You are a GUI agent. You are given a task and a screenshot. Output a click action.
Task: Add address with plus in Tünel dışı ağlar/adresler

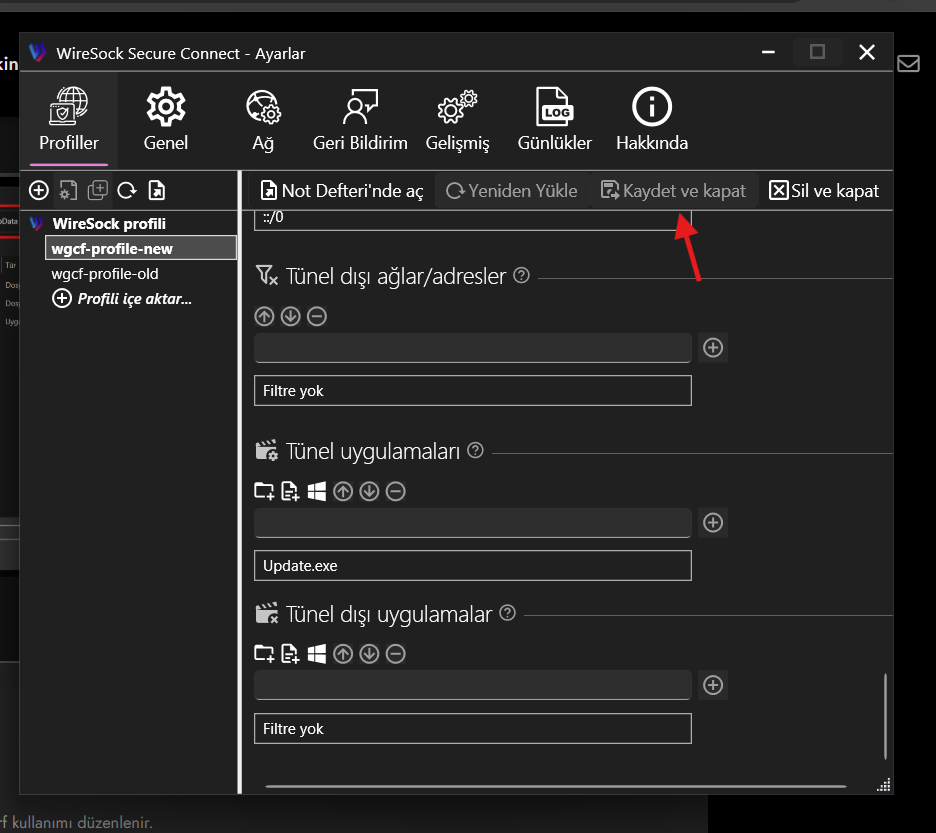(713, 348)
